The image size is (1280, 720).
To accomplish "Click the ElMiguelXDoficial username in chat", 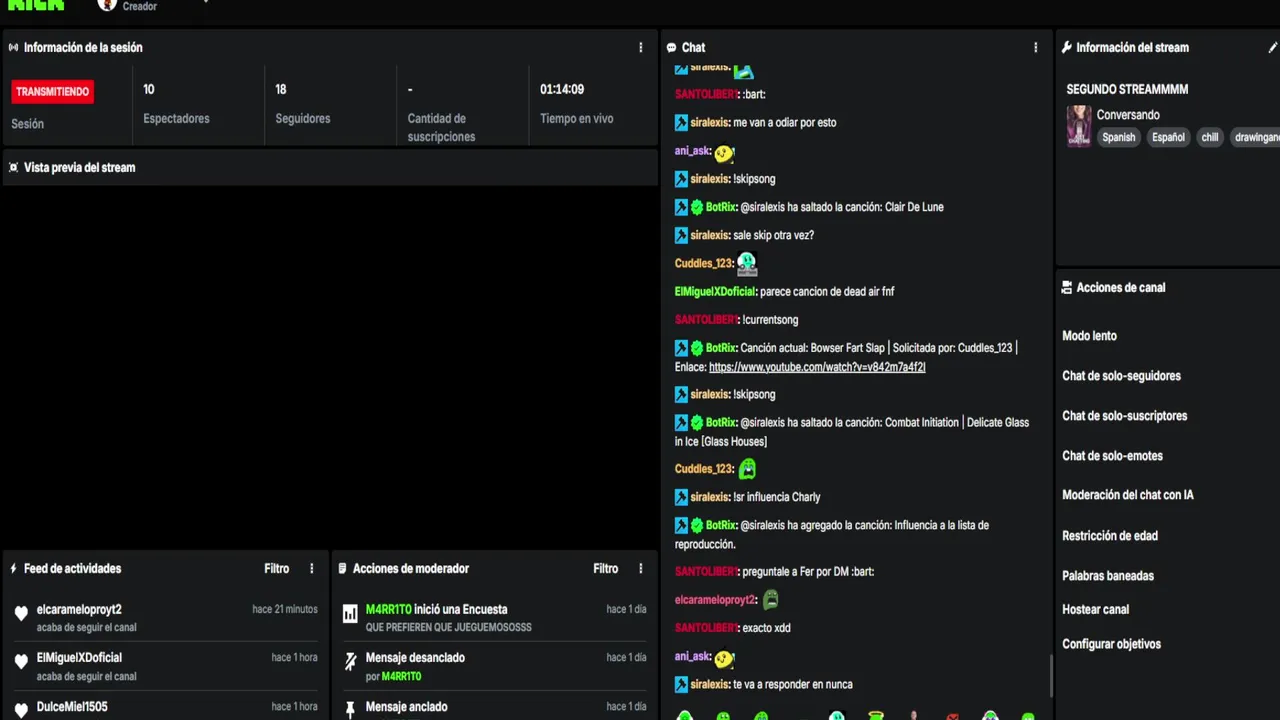I will tap(715, 291).
